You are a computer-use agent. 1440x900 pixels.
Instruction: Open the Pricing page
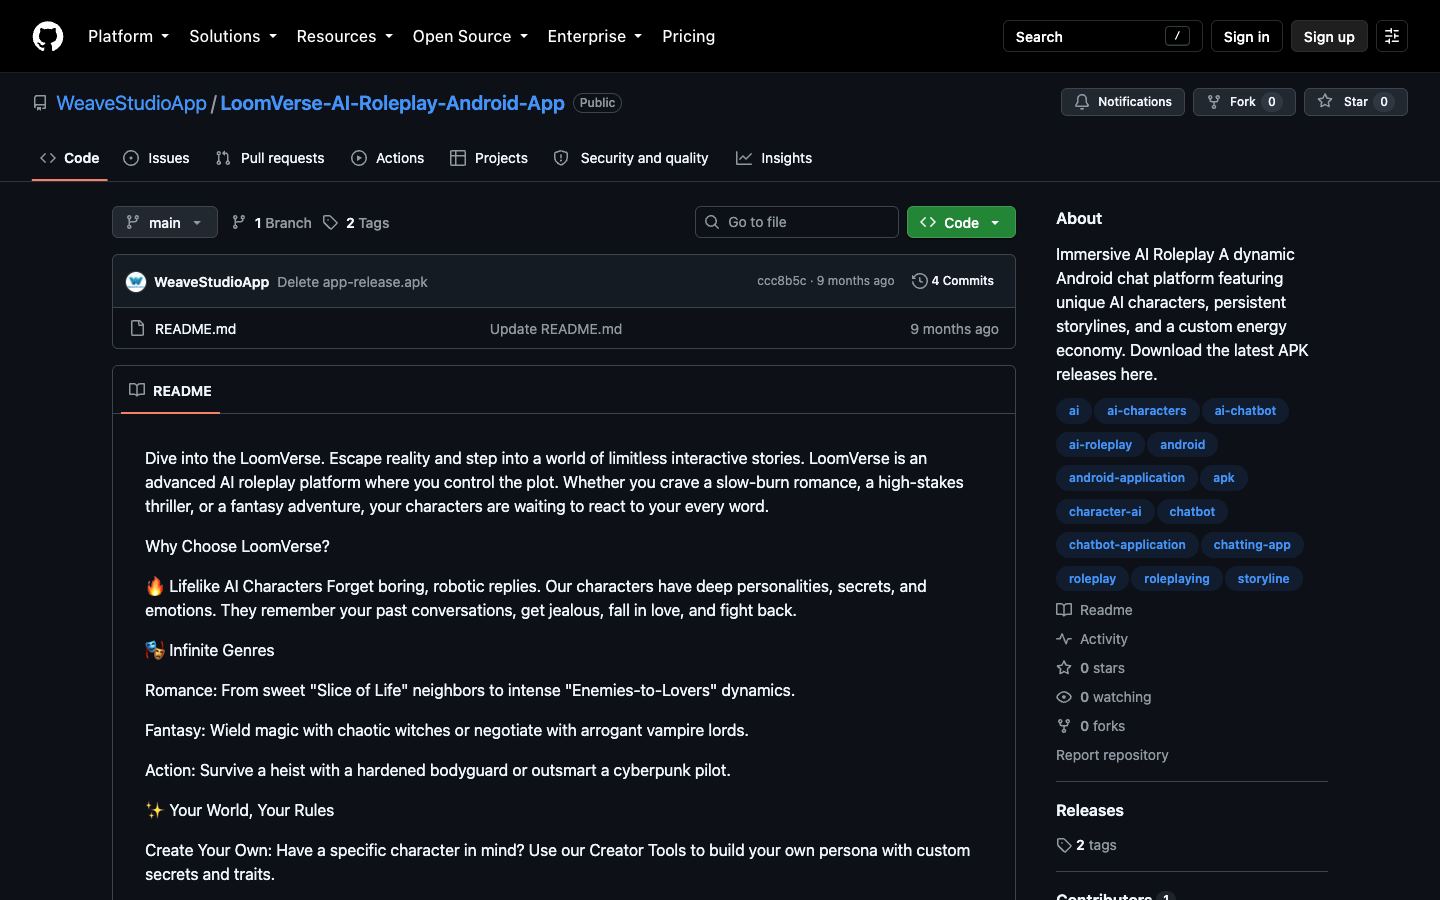688,36
